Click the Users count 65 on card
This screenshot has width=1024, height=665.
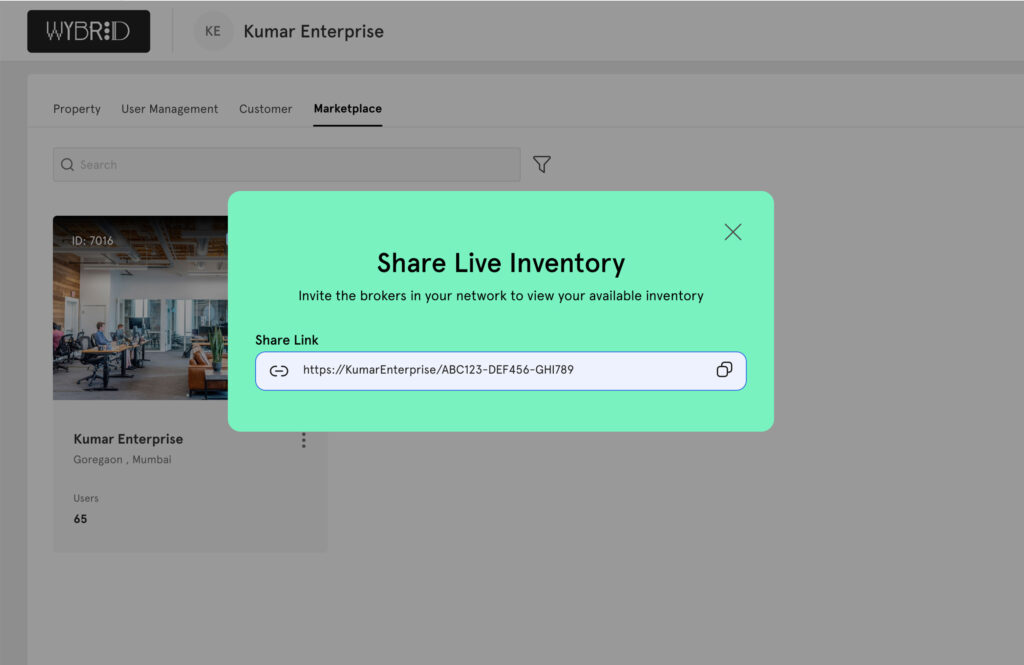pyautogui.click(x=80, y=519)
